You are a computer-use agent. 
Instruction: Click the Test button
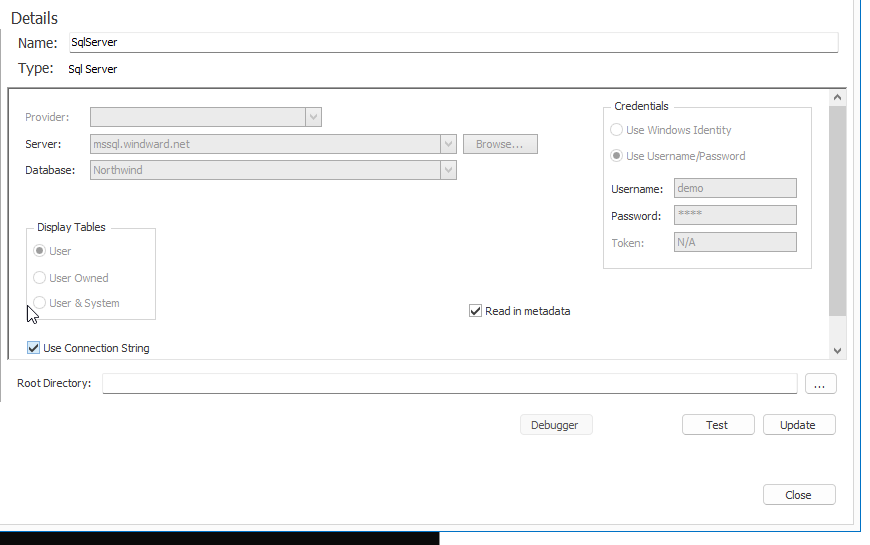pyautogui.click(x=717, y=425)
